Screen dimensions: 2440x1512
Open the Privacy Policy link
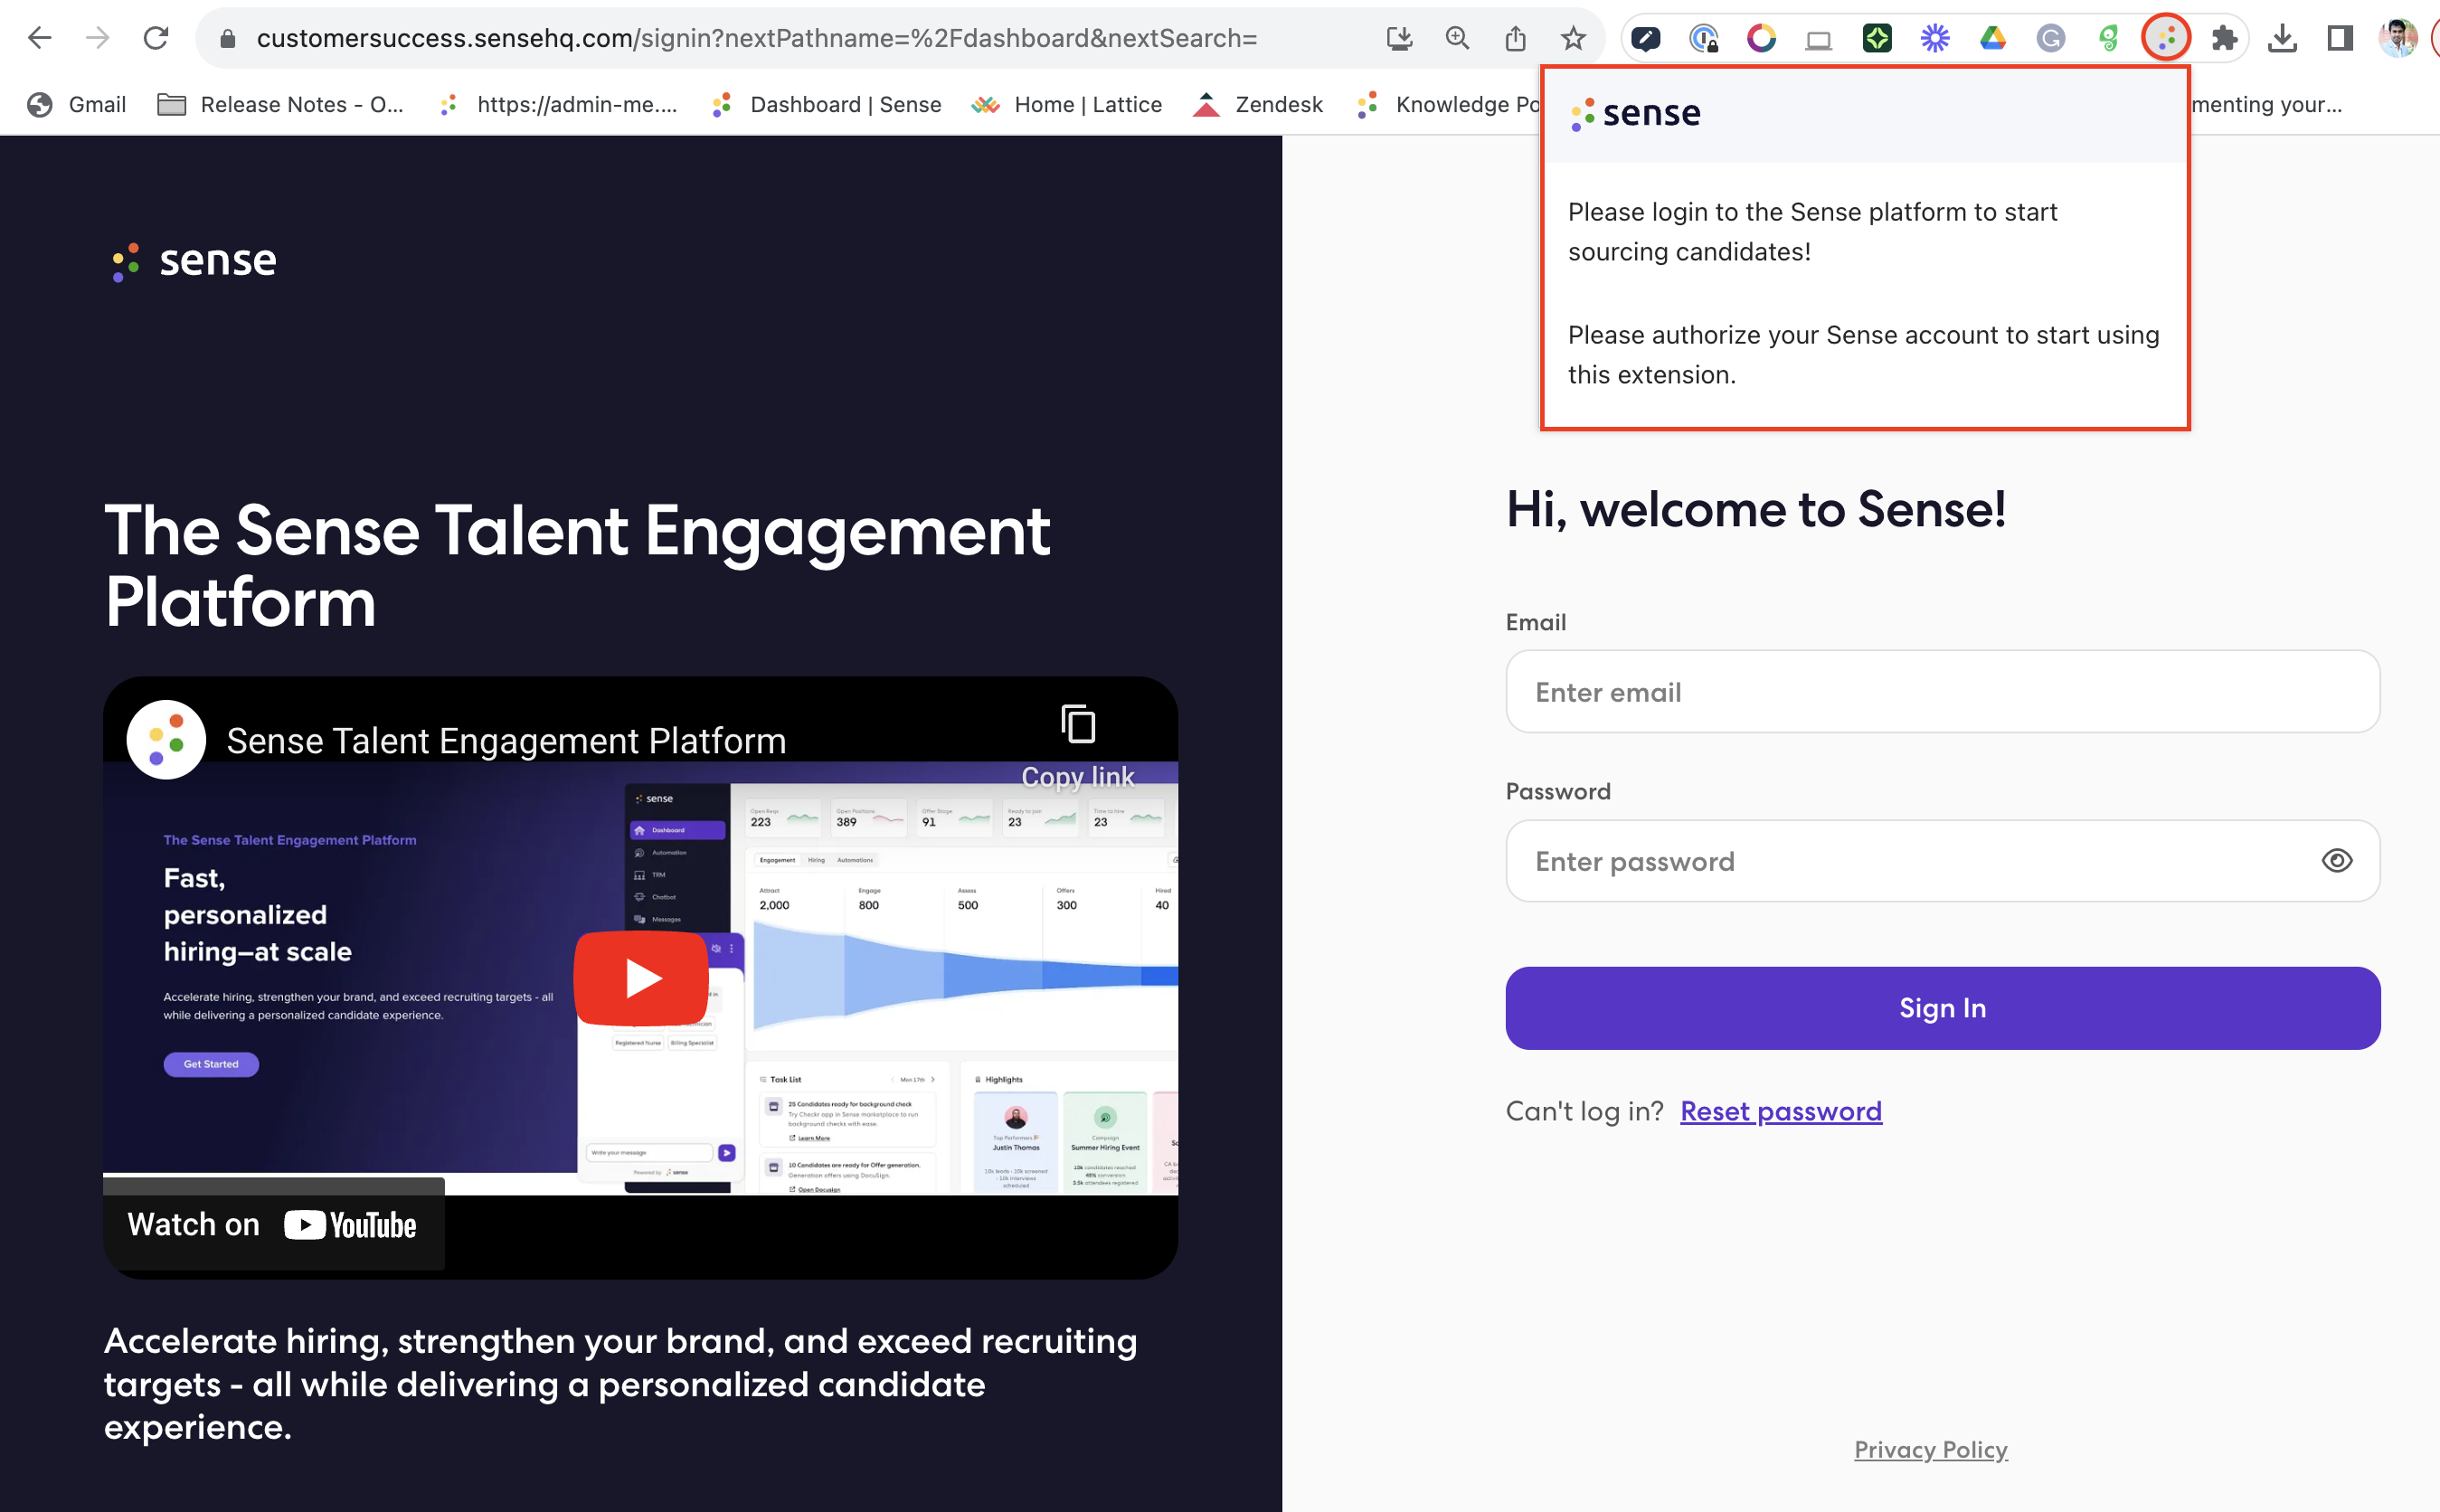click(1930, 1449)
